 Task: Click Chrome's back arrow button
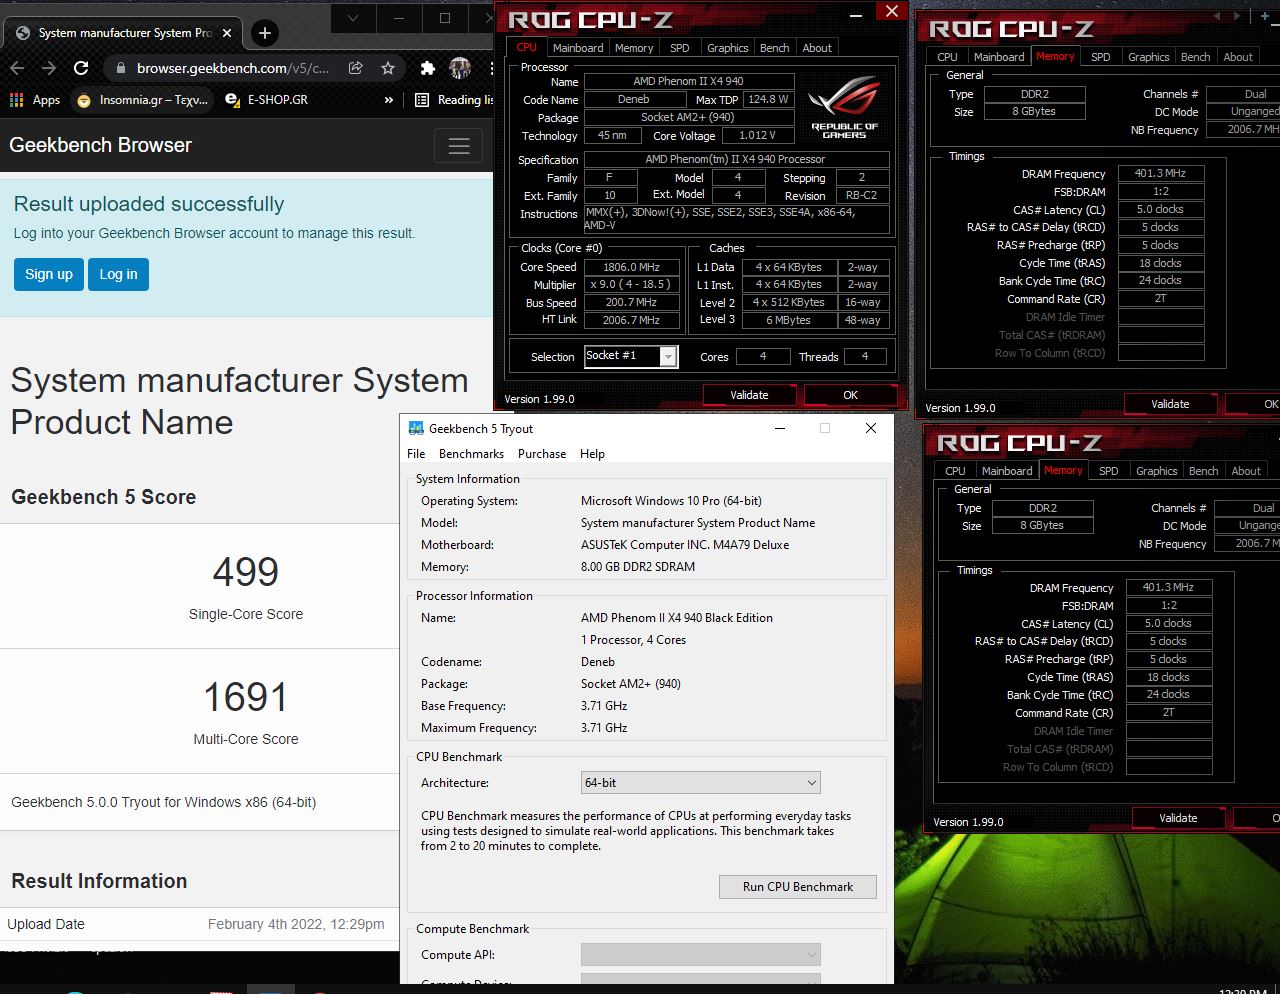(17, 68)
